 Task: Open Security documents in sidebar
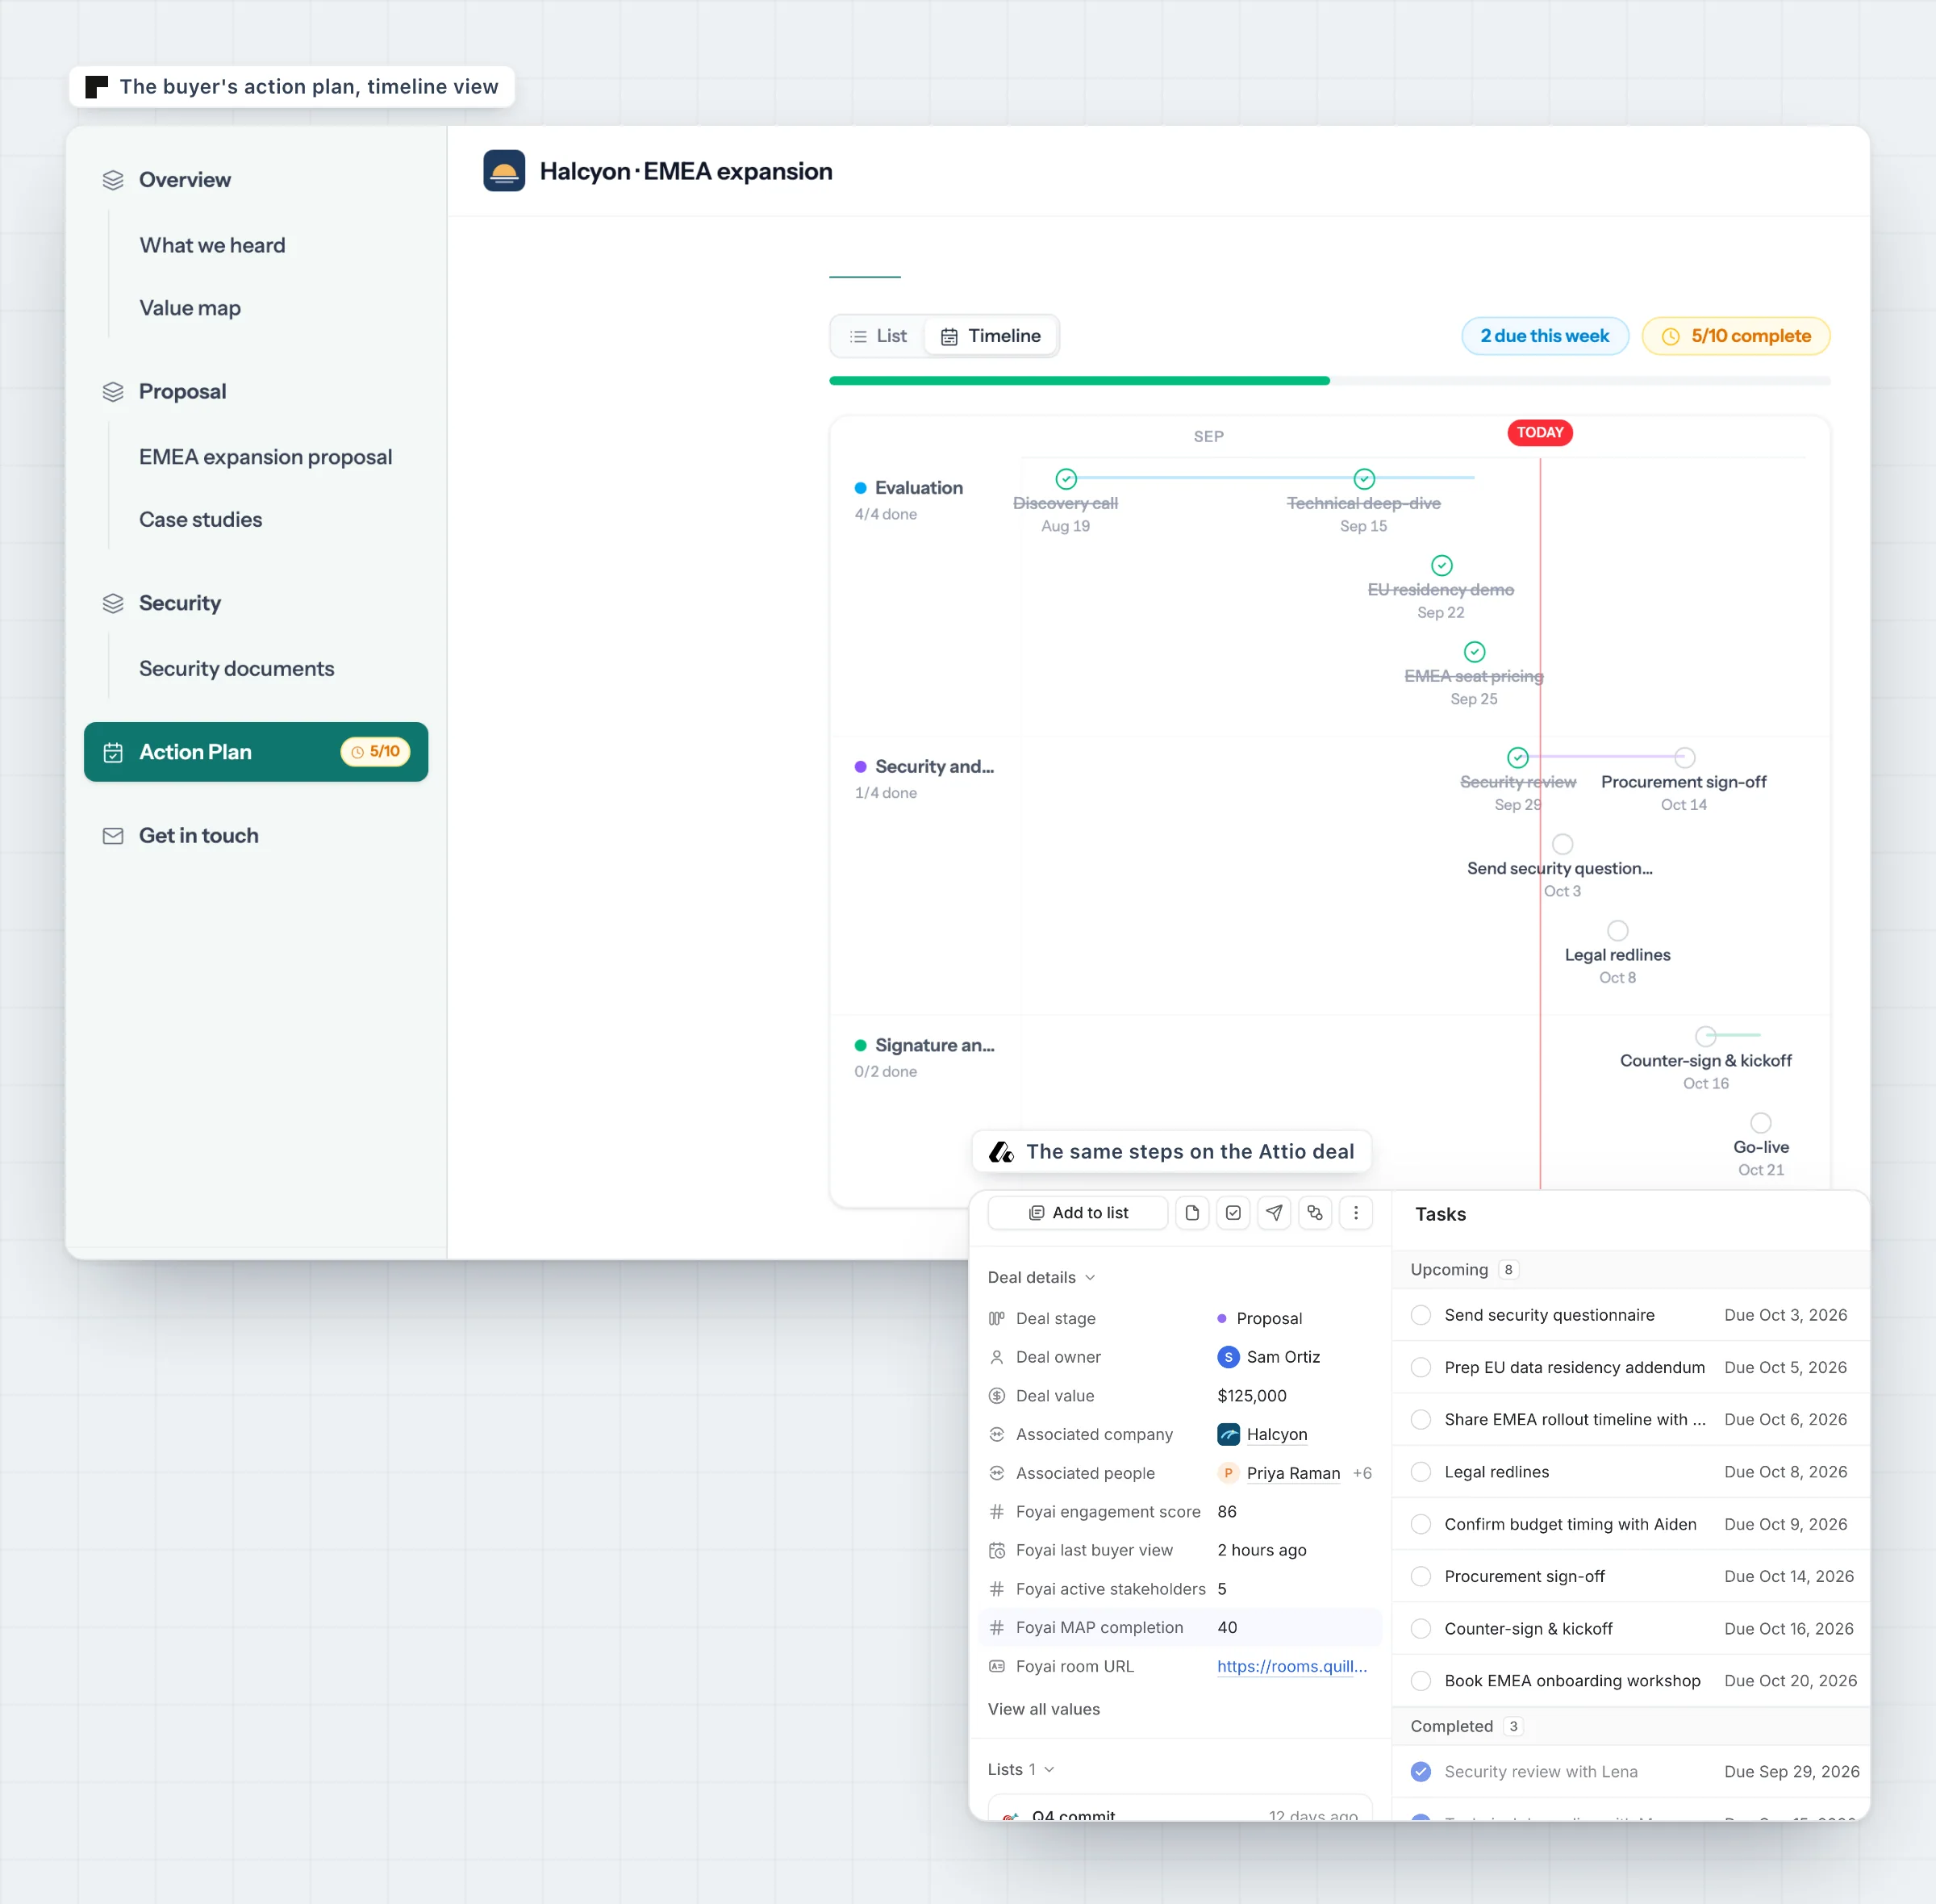click(x=236, y=669)
